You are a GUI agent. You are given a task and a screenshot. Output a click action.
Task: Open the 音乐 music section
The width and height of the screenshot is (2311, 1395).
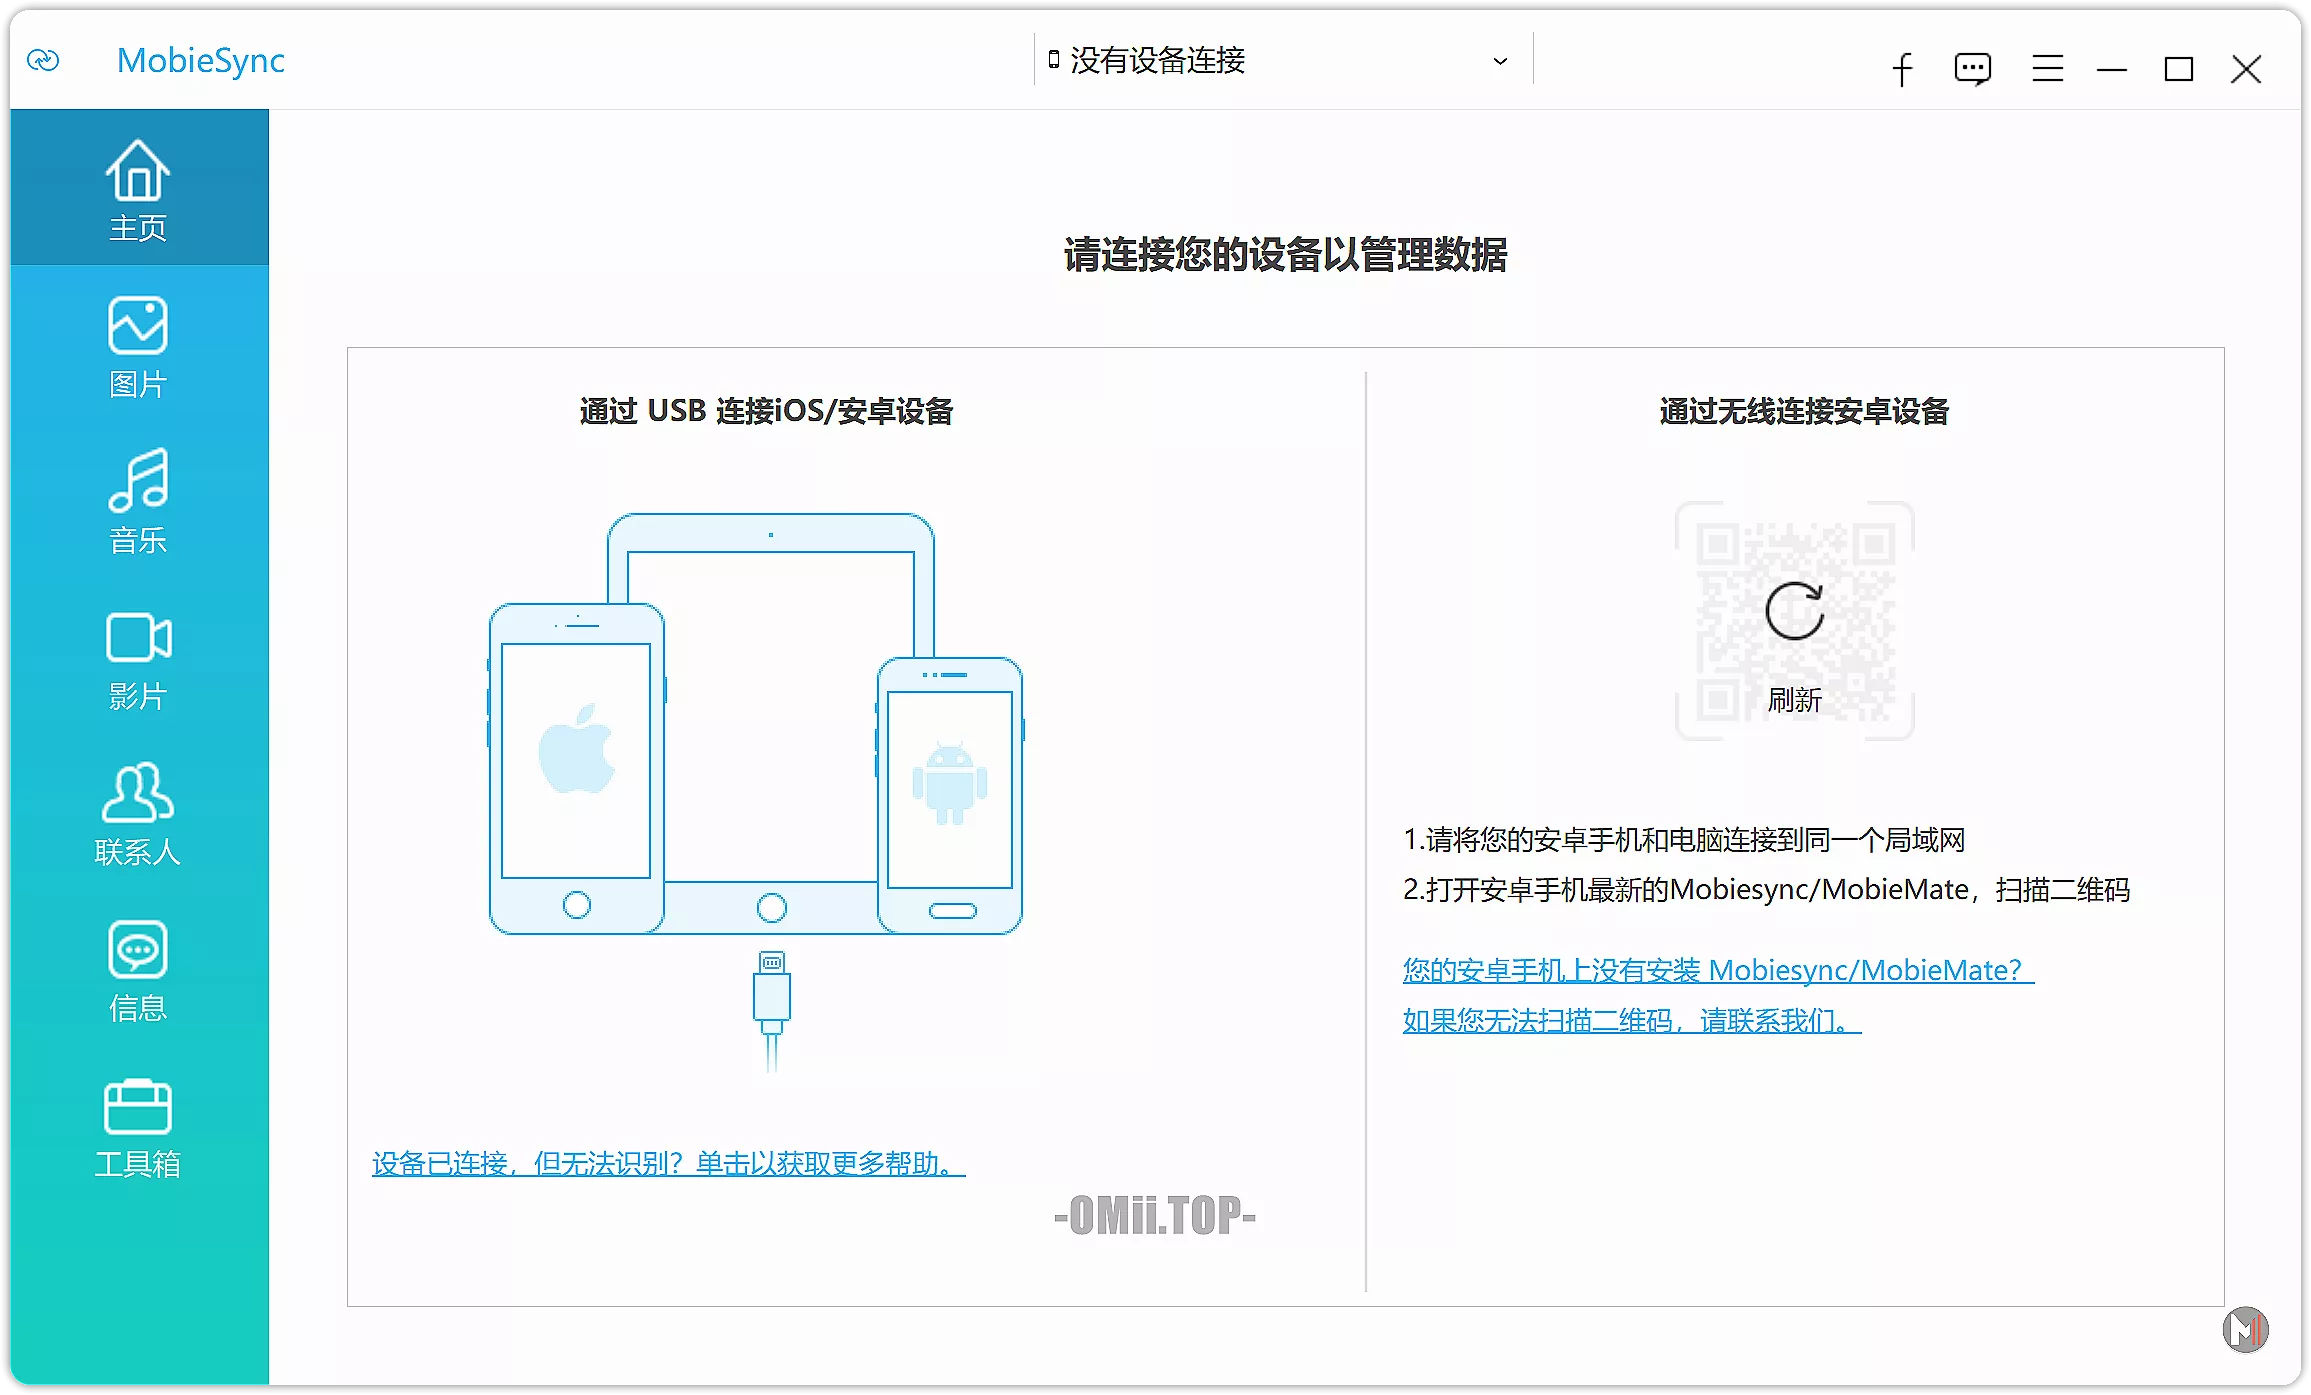point(138,502)
